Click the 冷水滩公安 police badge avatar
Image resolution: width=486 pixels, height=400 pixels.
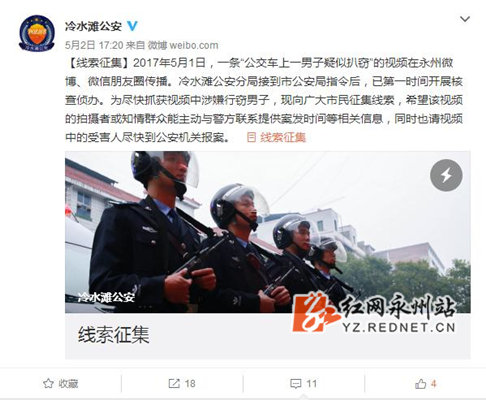(37, 33)
